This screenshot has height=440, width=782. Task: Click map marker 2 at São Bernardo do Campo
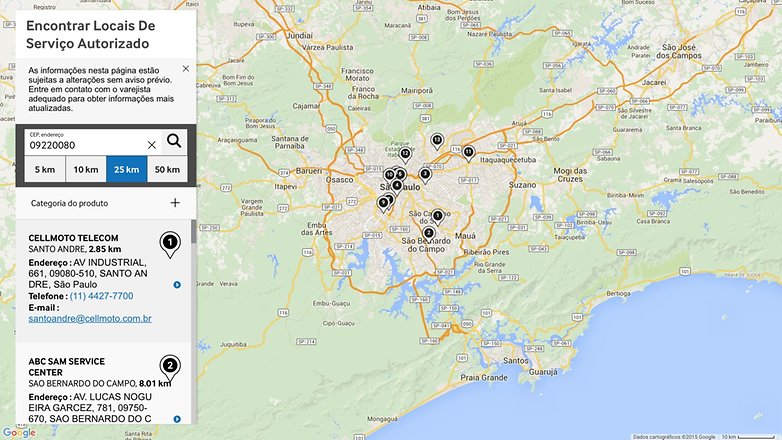pyautogui.click(x=428, y=234)
